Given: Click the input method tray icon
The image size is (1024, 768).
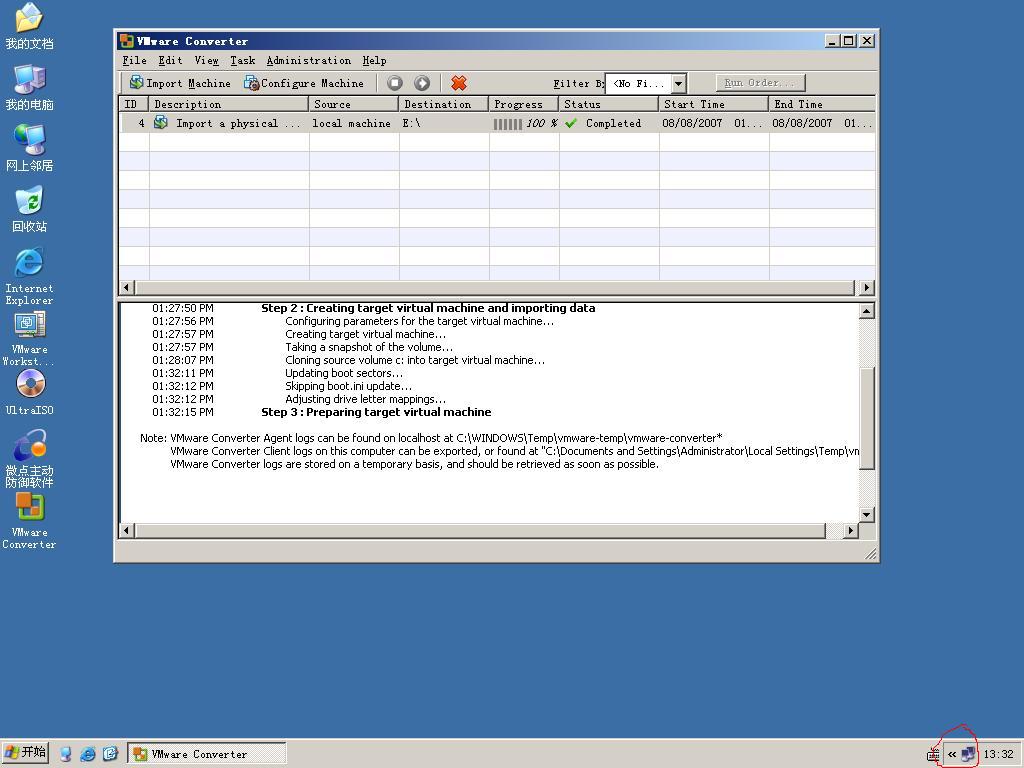Looking at the screenshot, I should 933,754.
